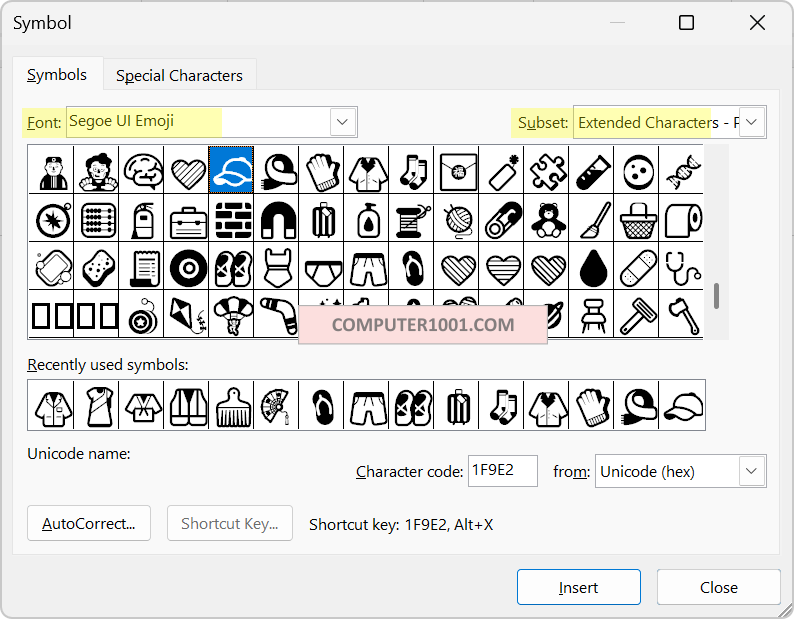Pick the heart with horizontal stripes symbol
The image size is (794, 619).
[501, 266]
